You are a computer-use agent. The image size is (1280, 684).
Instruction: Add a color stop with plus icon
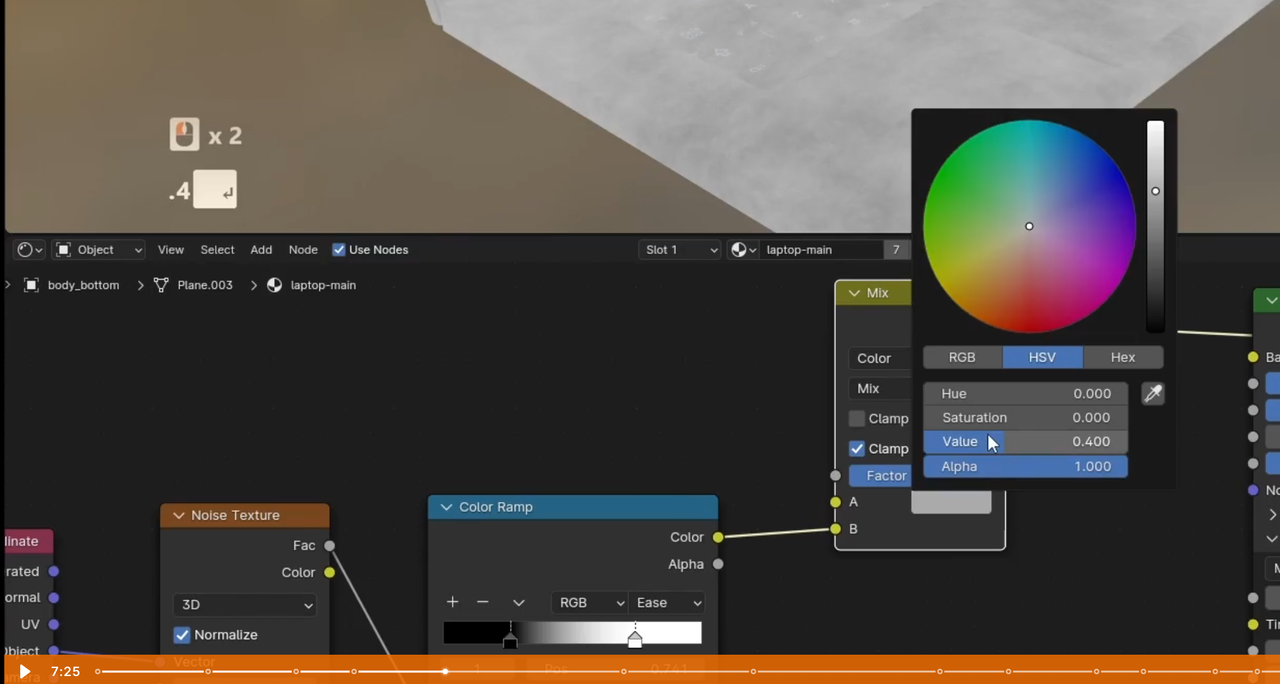click(x=452, y=602)
